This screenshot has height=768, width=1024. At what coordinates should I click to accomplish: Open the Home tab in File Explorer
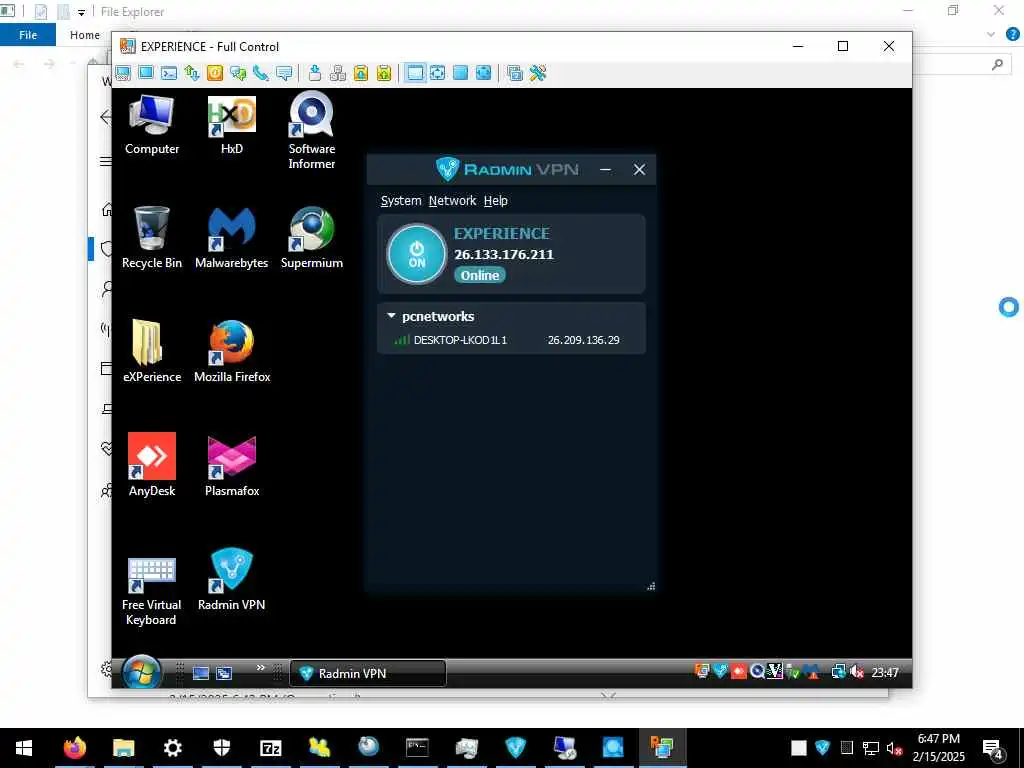[x=85, y=35]
